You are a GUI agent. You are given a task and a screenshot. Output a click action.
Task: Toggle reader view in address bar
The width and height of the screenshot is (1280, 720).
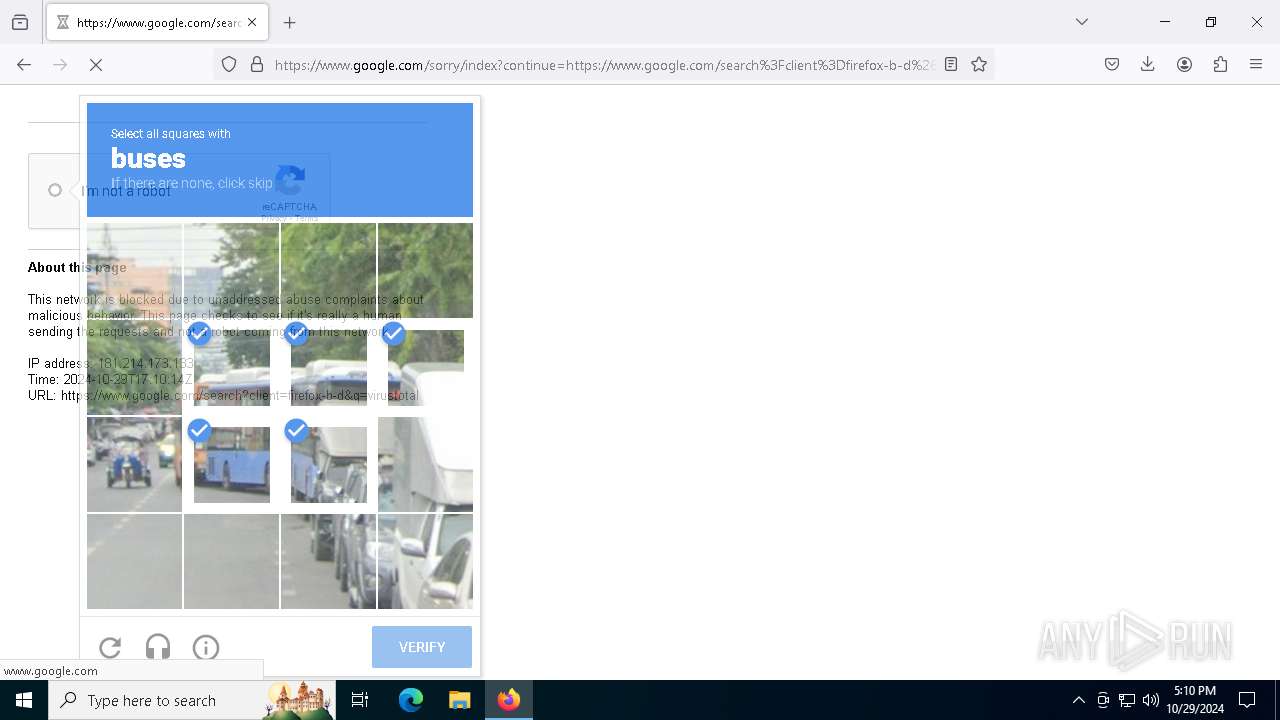[951, 65]
